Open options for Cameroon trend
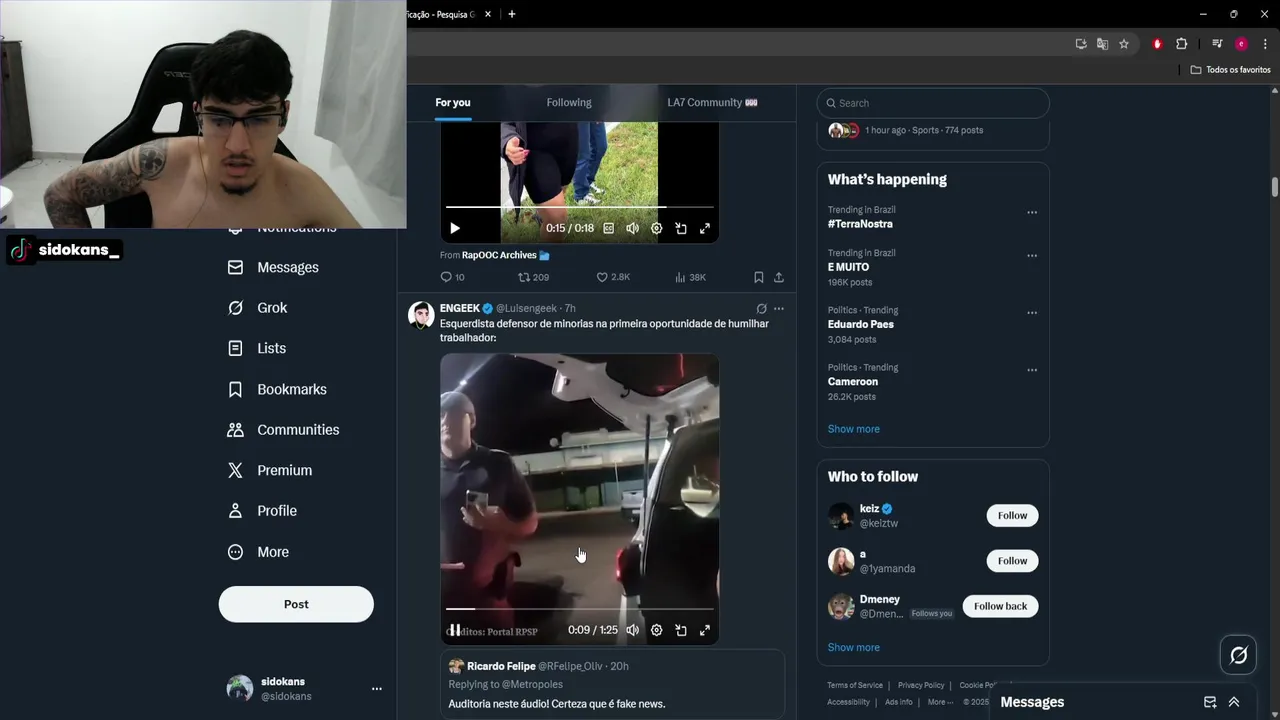 [1032, 370]
